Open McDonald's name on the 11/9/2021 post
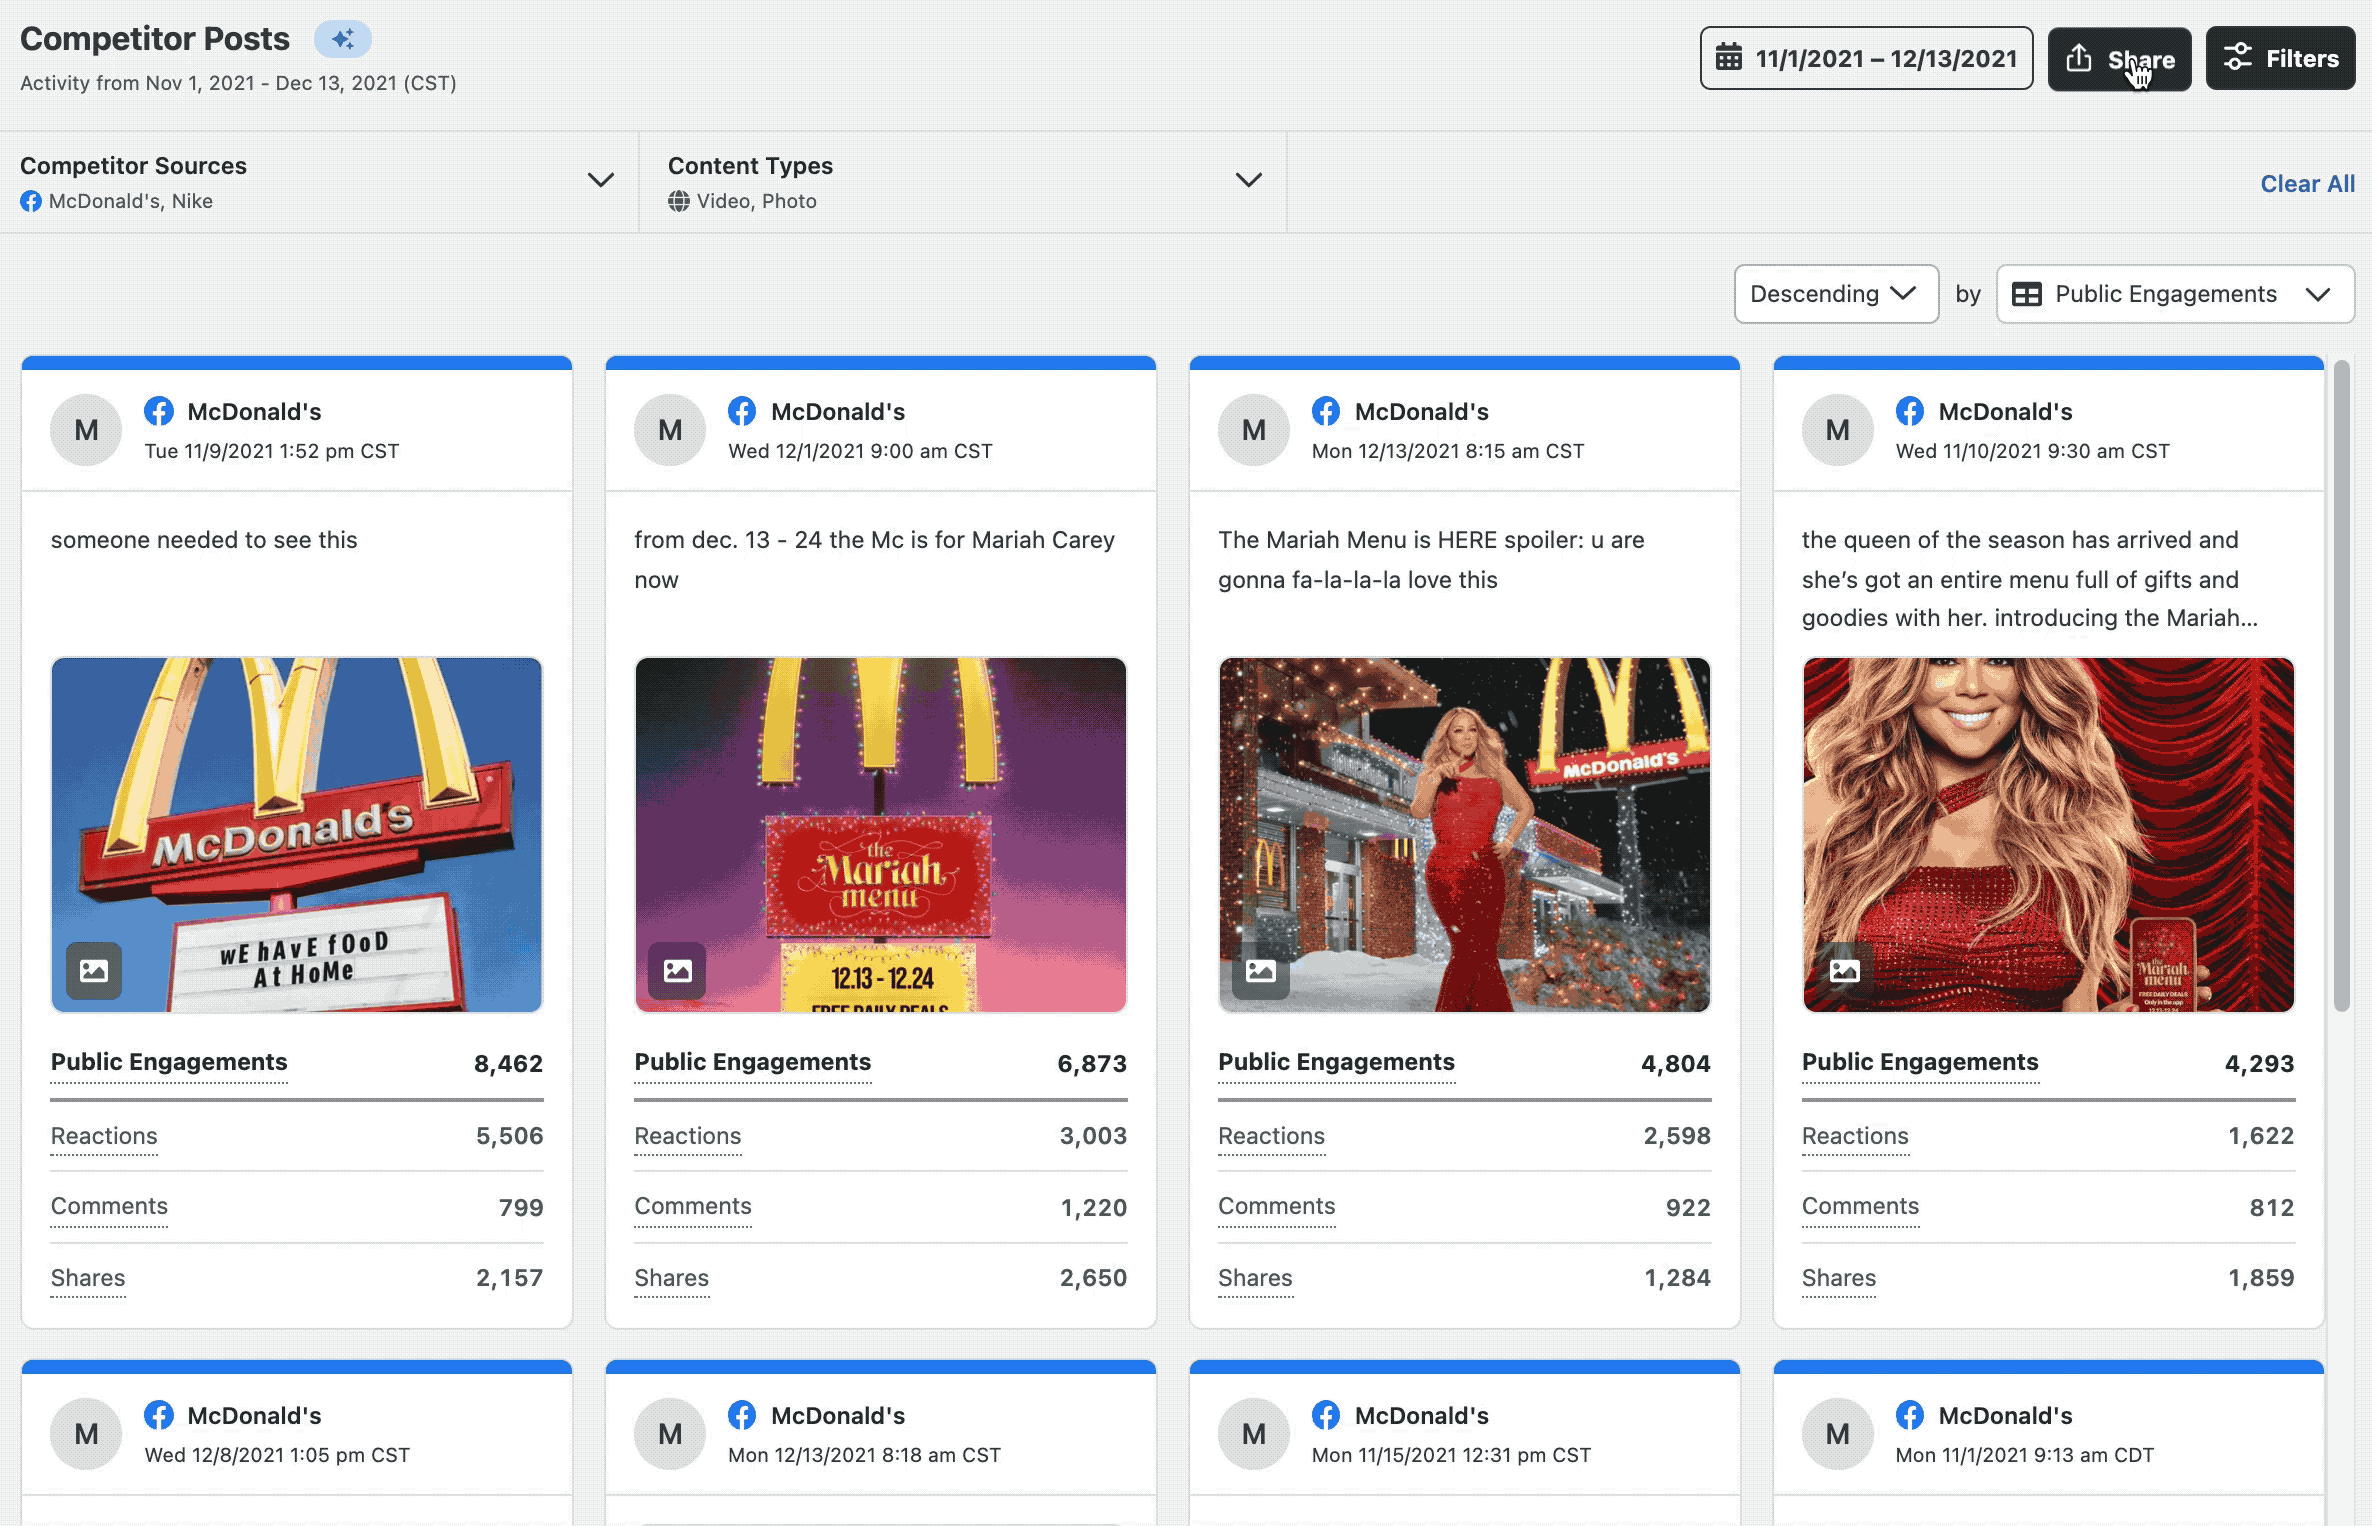 tap(254, 412)
